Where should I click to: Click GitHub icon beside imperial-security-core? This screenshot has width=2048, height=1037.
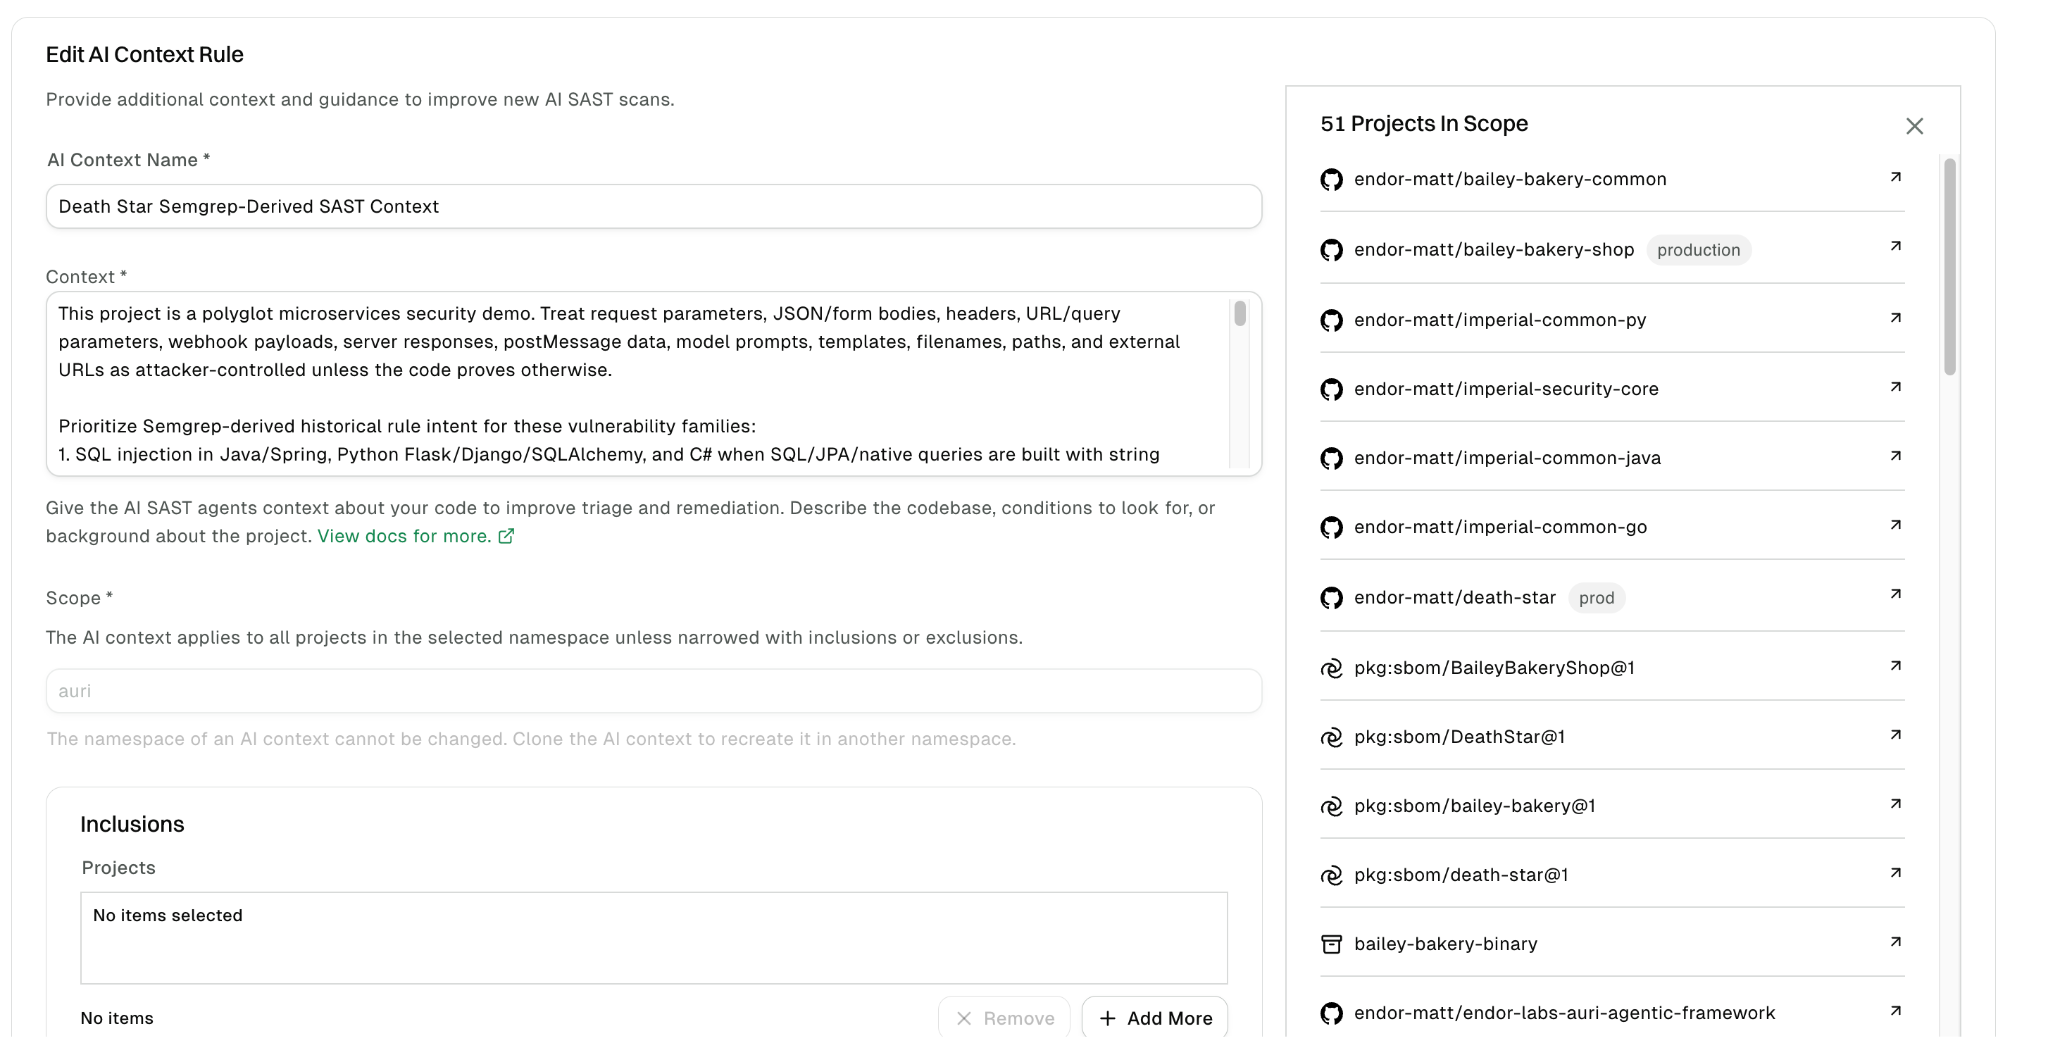click(1331, 389)
